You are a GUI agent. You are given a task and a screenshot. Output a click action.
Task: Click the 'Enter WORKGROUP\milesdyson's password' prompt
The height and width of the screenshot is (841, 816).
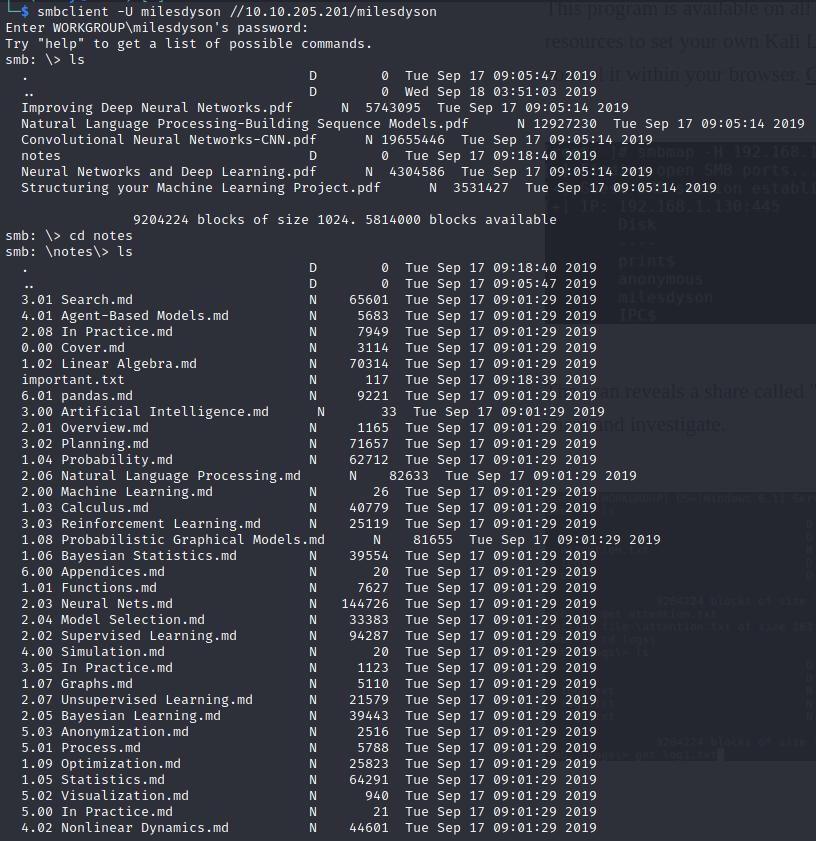click(157, 27)
